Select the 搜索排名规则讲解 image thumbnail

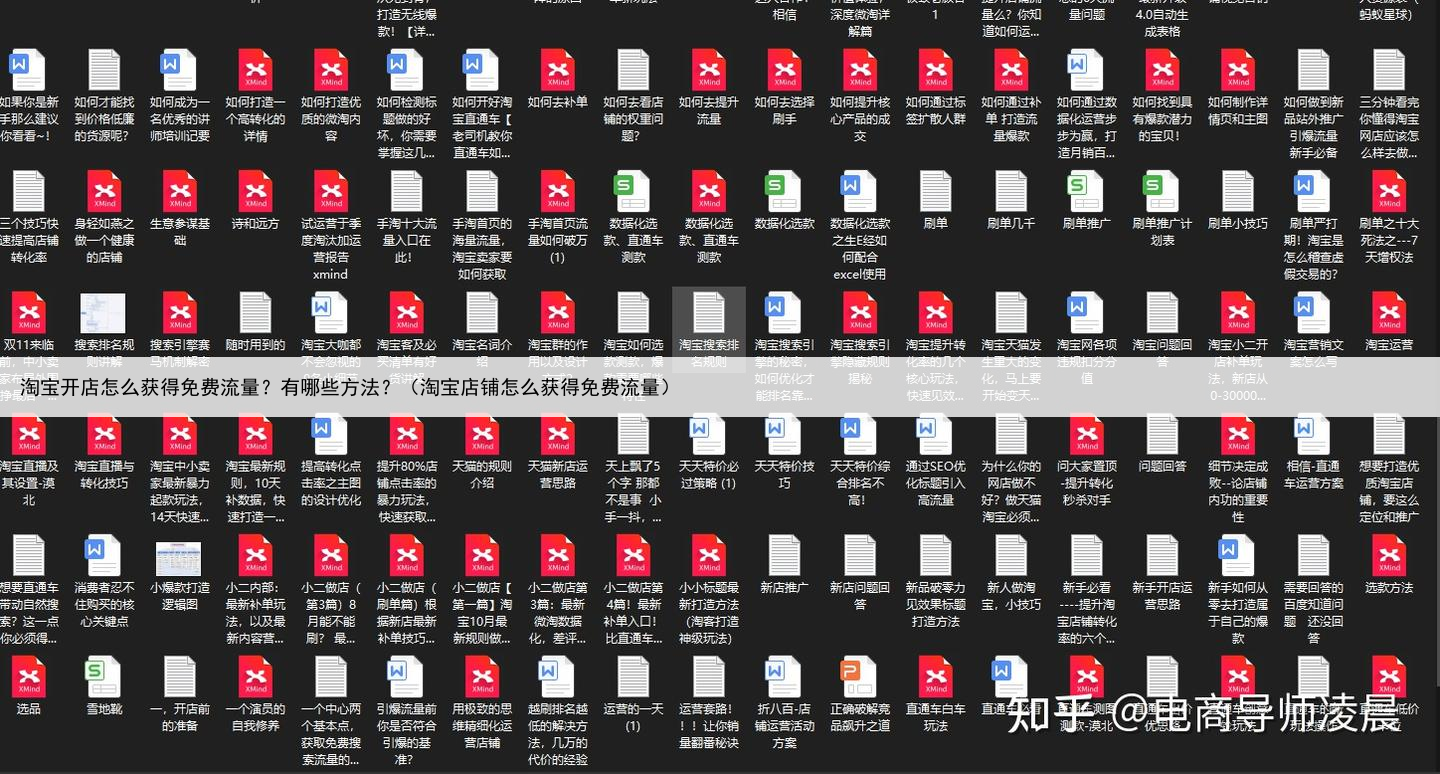(x=103, y=314)
